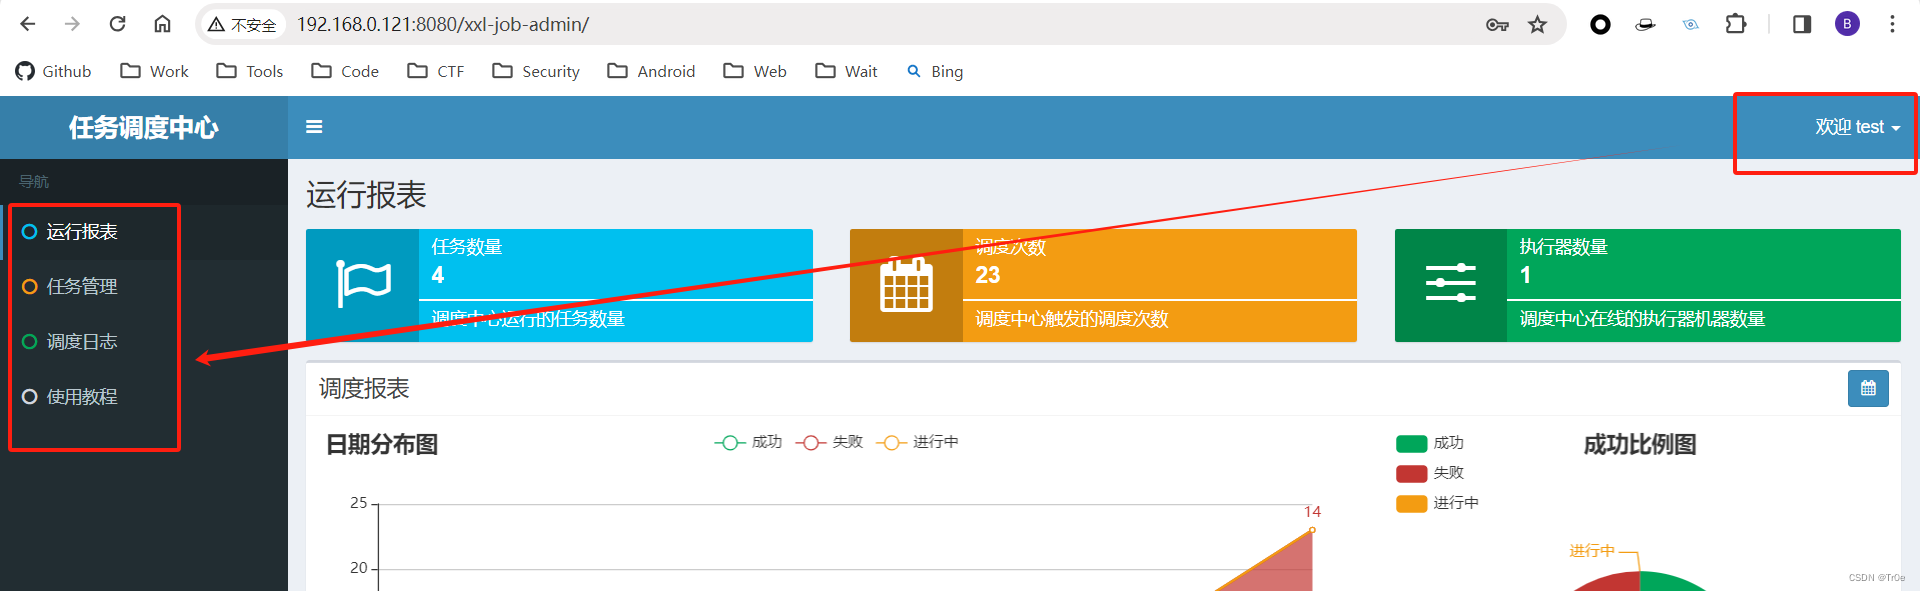The image size is (1920, 591).
Task: Click the value 4 on 任务数量 card
Action: tap(437, 276)
